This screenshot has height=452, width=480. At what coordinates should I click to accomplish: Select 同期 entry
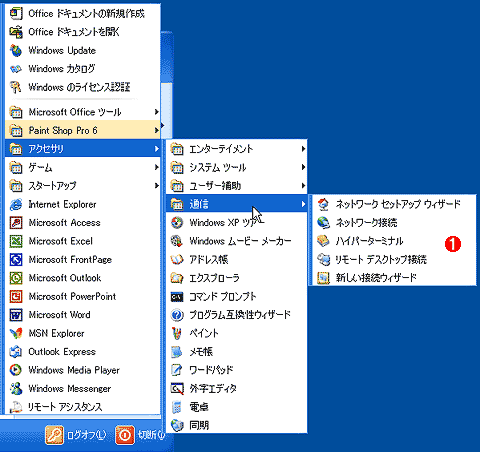tap(236, 425)
